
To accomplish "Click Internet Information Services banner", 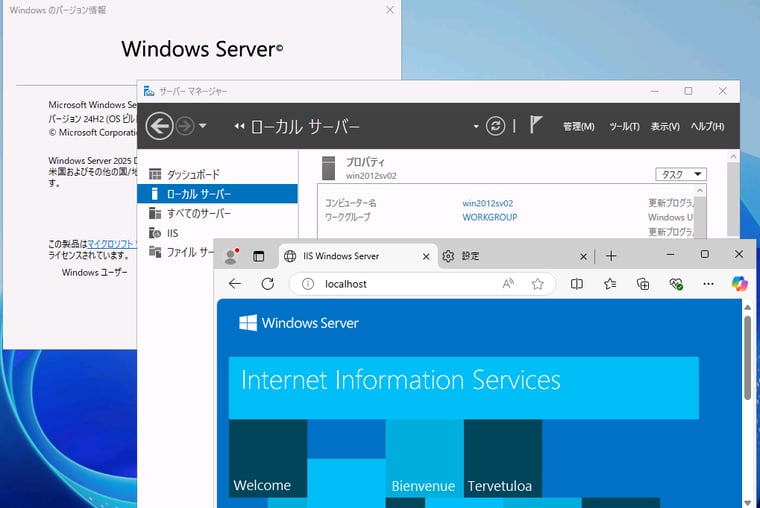I will pyautogui.click(x=464, y=388).
